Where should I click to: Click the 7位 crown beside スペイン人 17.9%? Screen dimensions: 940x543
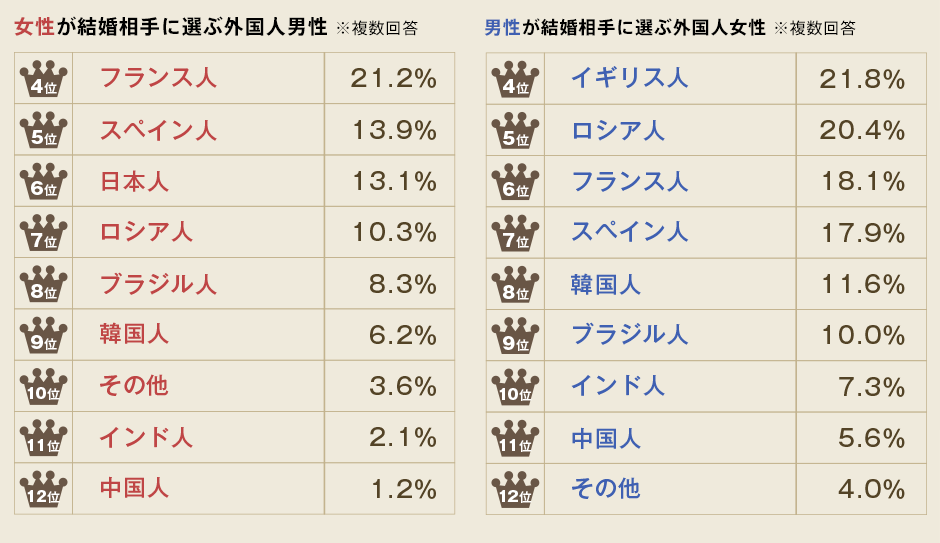point(515,233)
